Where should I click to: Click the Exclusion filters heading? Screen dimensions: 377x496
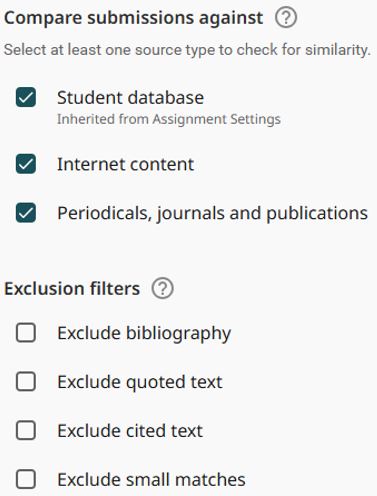point(72,289)
